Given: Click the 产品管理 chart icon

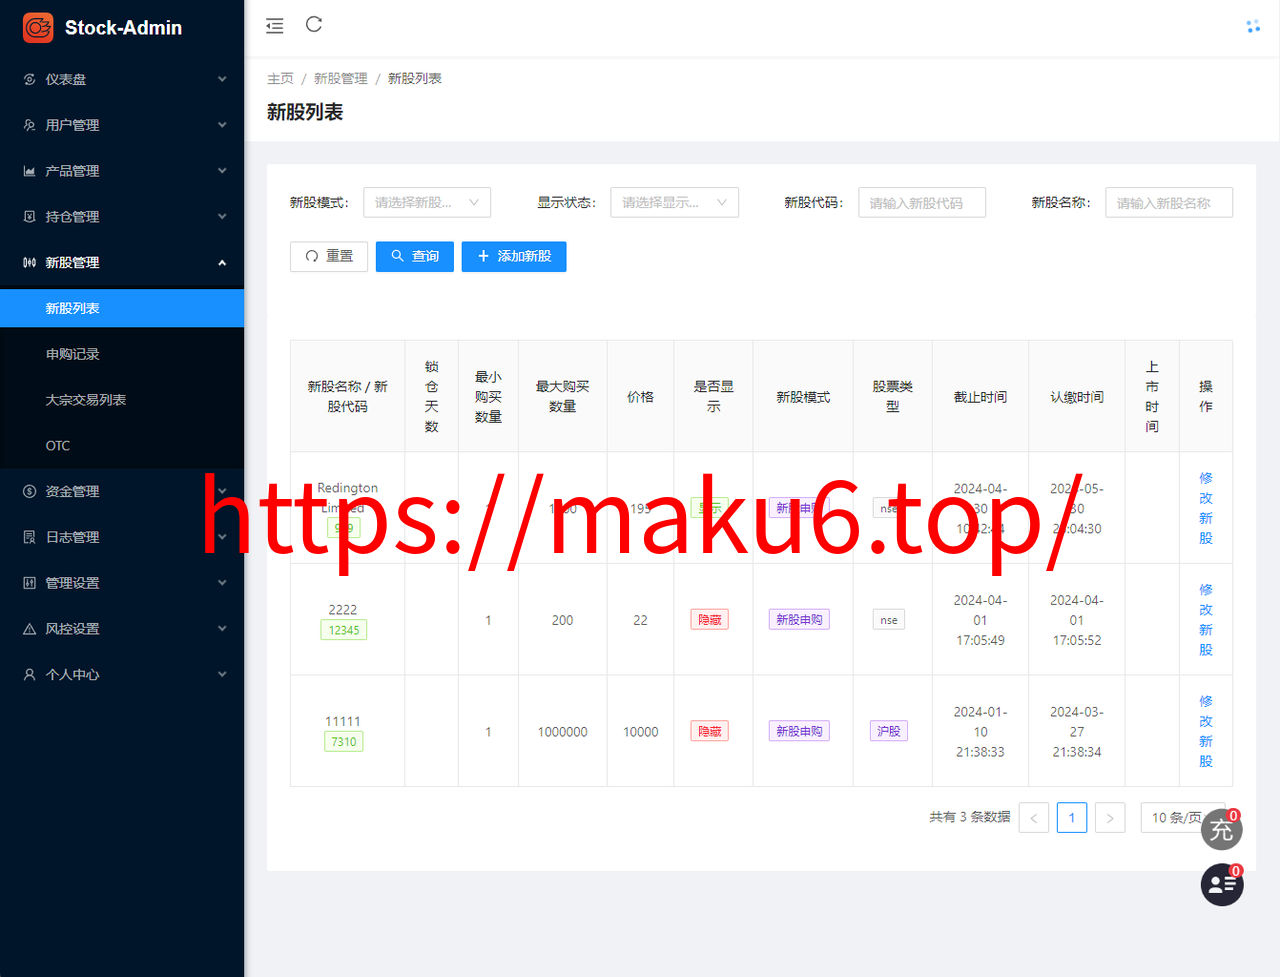Looking at the screenshot, I should [x=29, y=171].
